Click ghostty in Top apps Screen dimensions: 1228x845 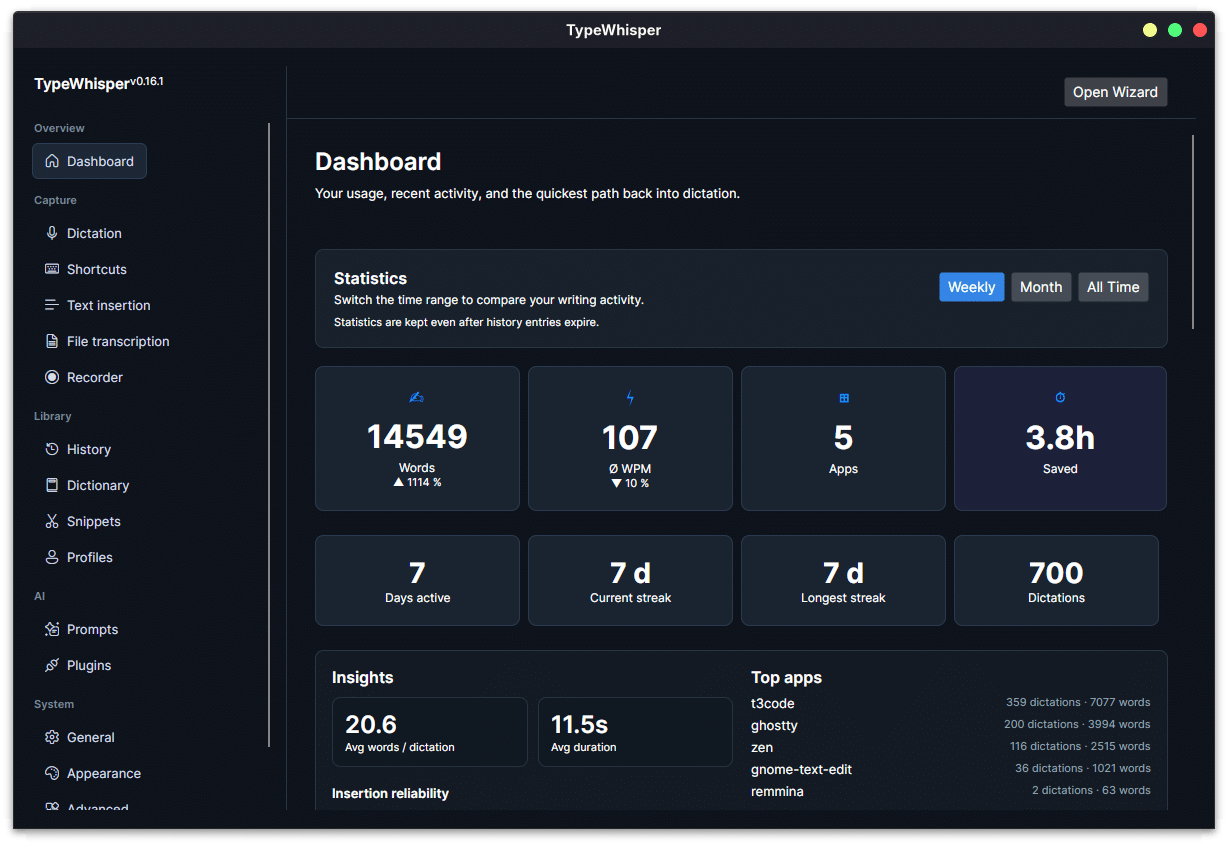[x=774, y=725]
